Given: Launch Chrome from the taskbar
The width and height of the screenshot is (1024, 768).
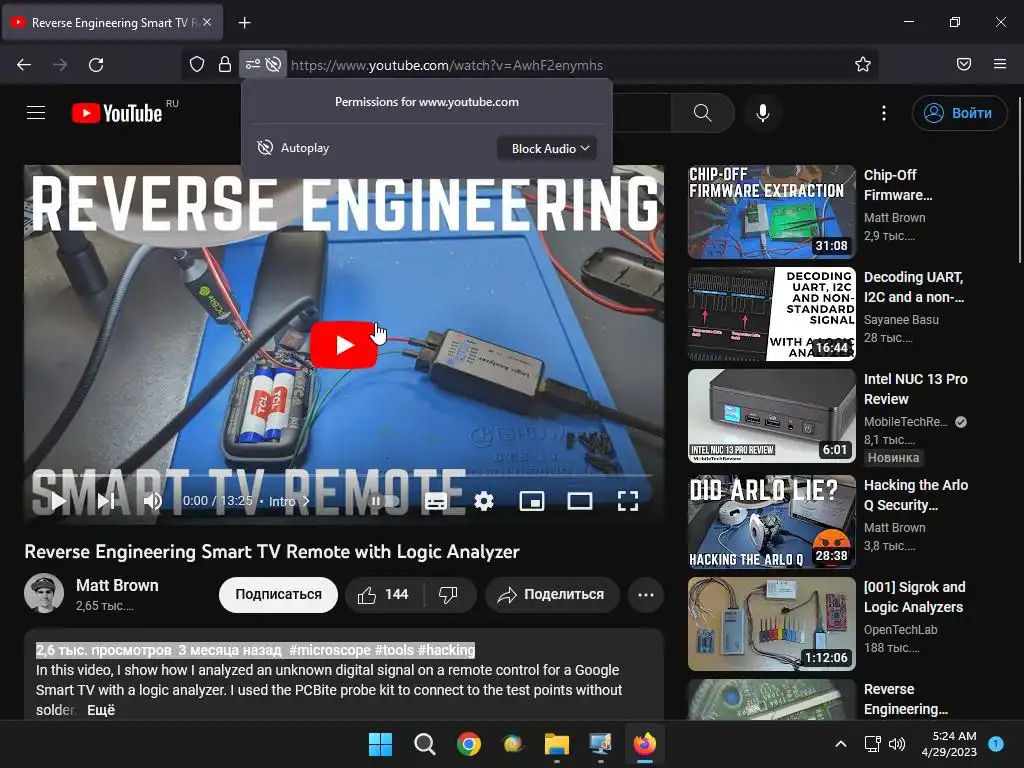Looking at the screenshot, I should pos(469,744).
